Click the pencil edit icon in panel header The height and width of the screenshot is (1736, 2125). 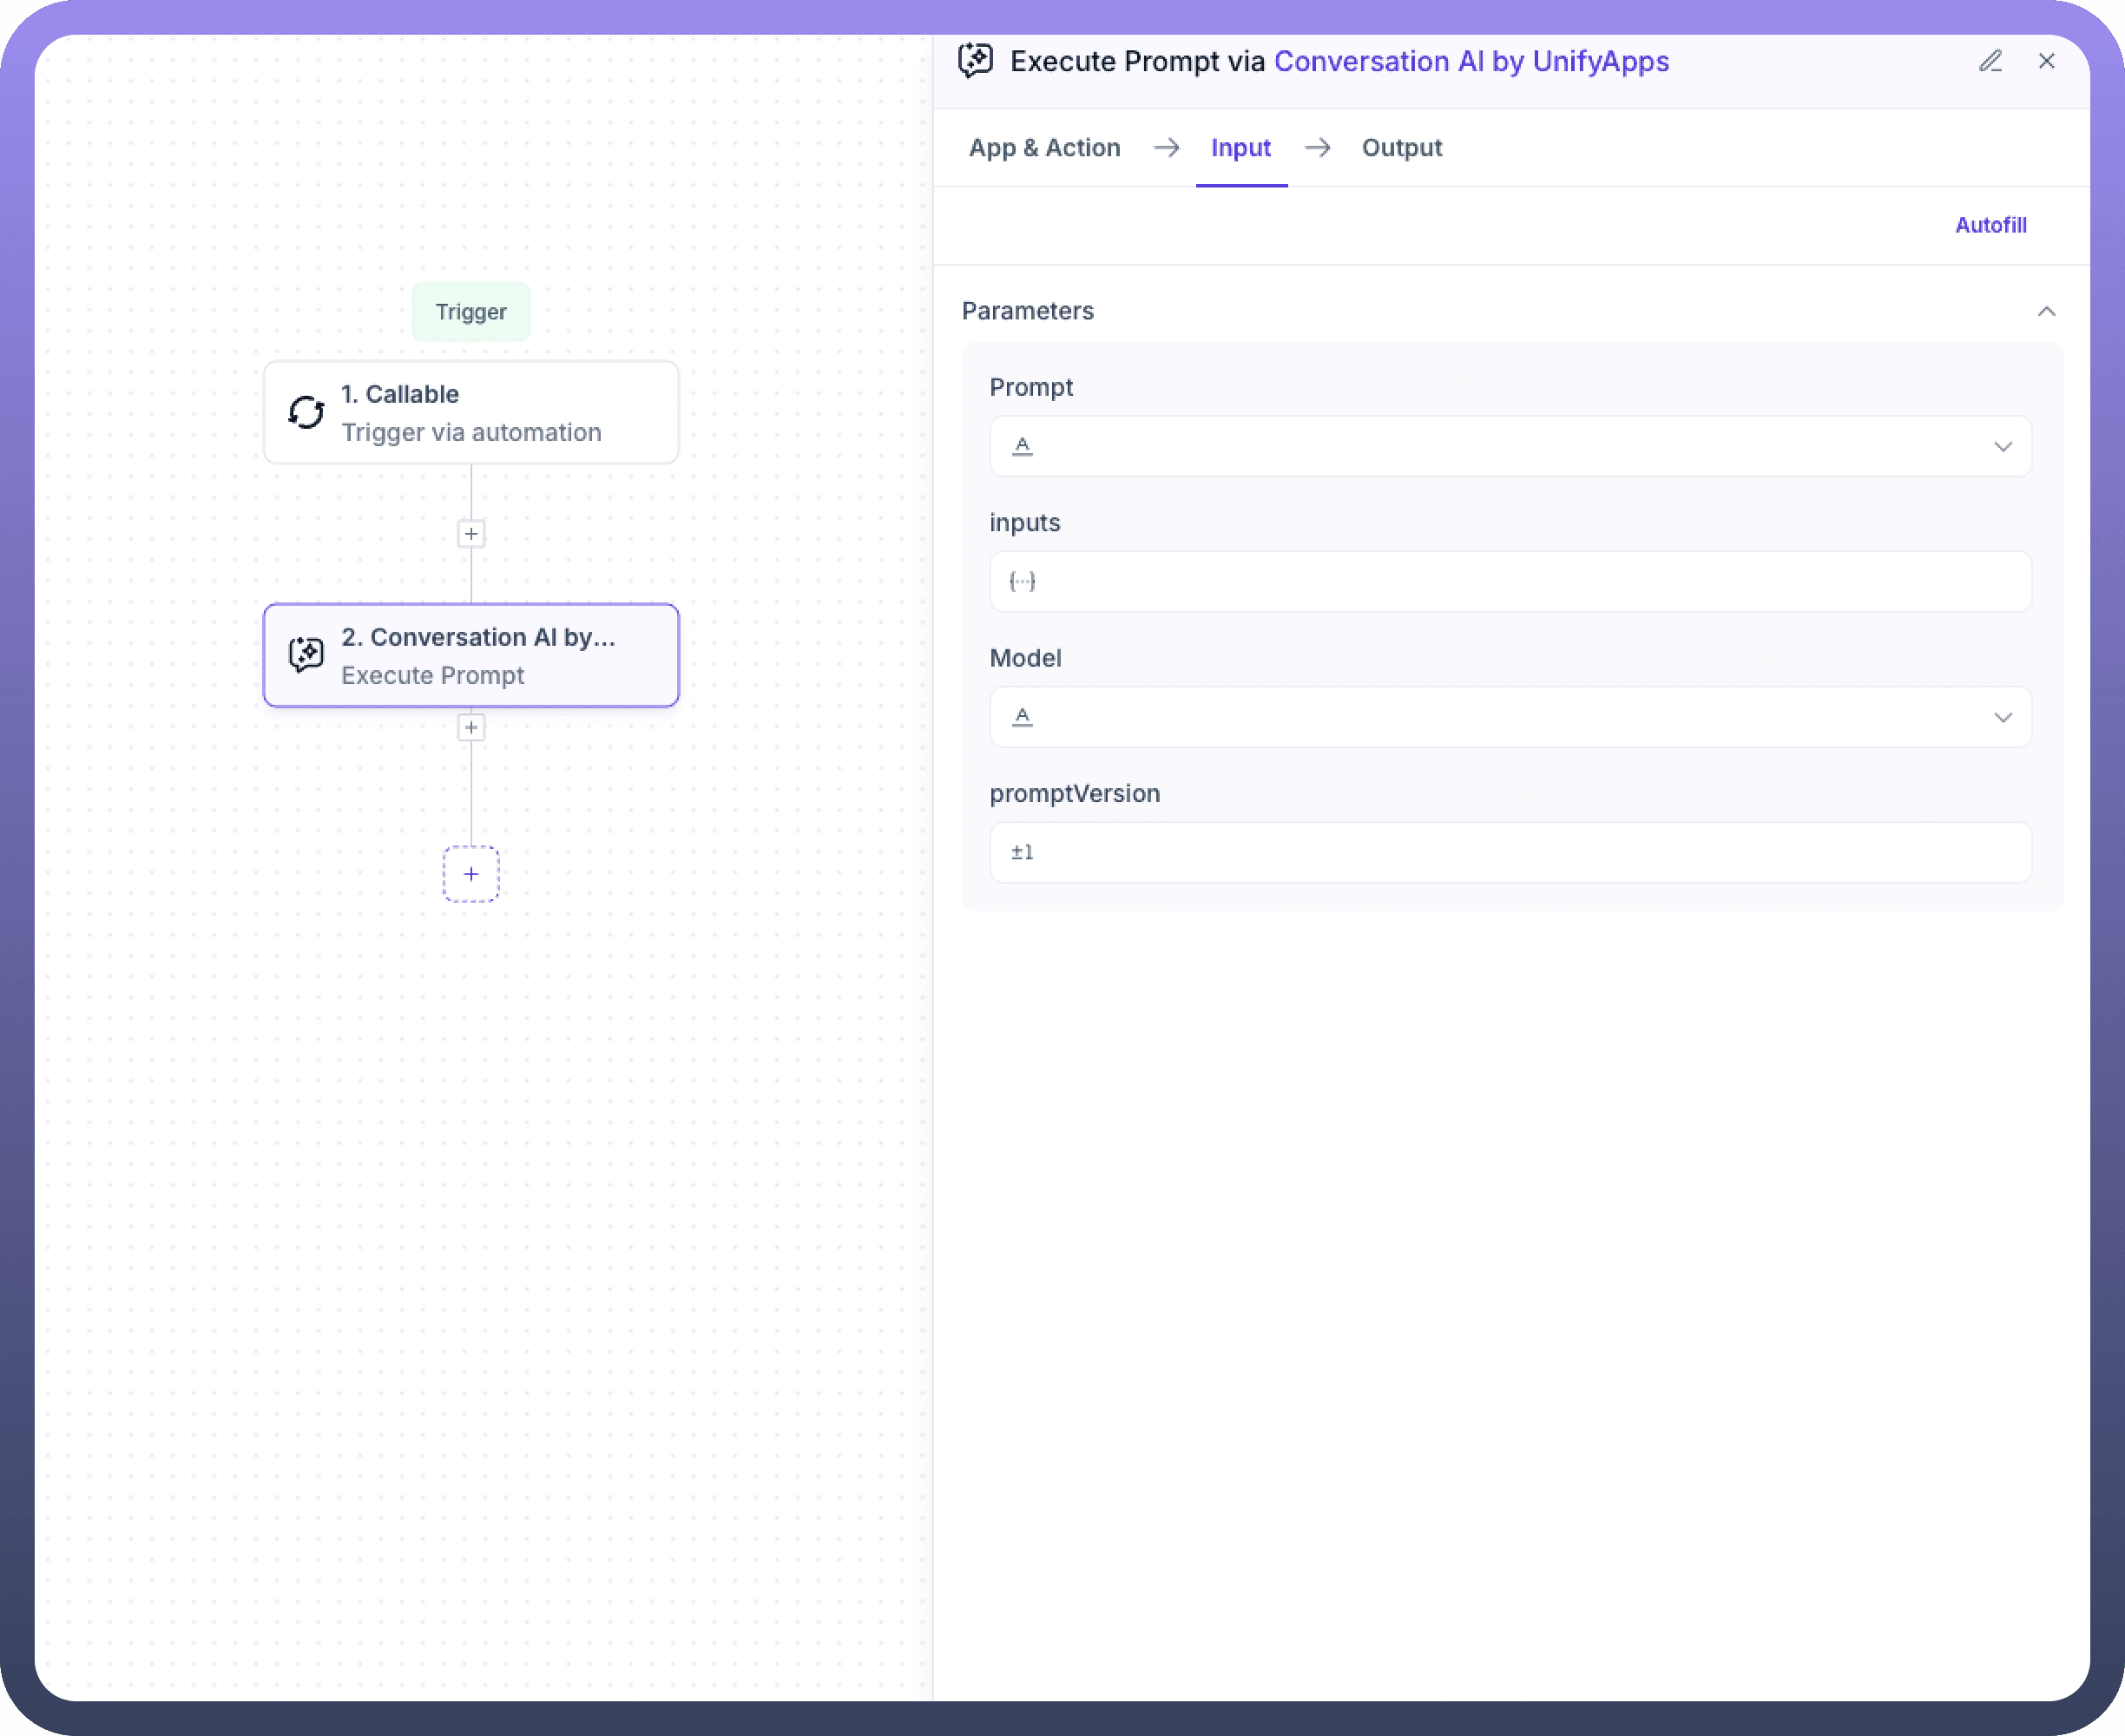(1990, 61)
